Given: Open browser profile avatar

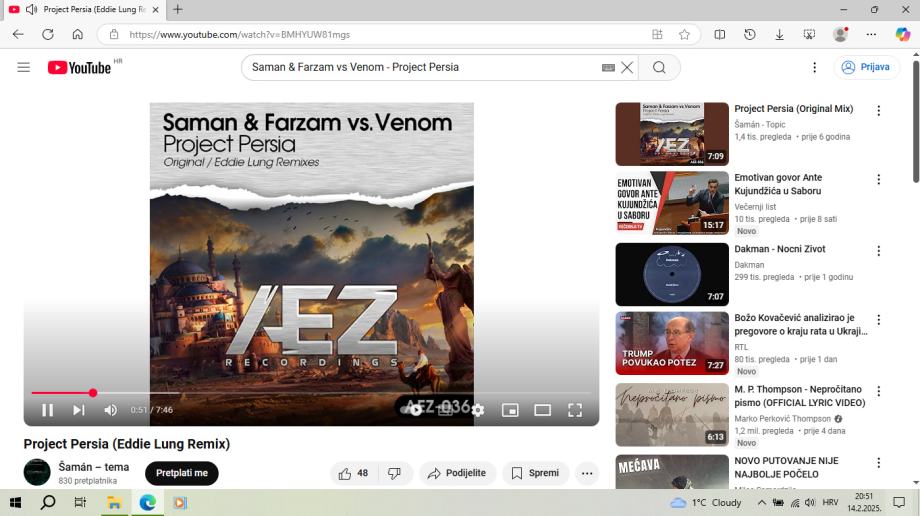Looking at the screenshot, I should (x=840, y=35).
